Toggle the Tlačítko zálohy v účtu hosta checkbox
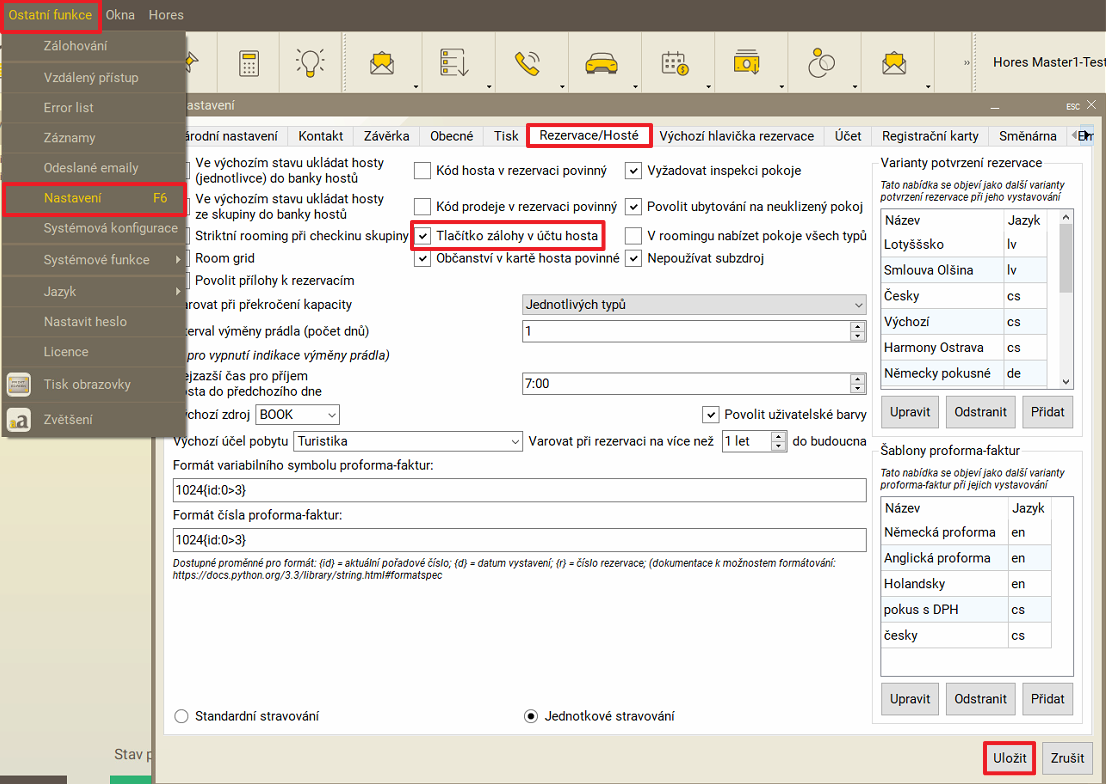 click(x=423, y=236)
